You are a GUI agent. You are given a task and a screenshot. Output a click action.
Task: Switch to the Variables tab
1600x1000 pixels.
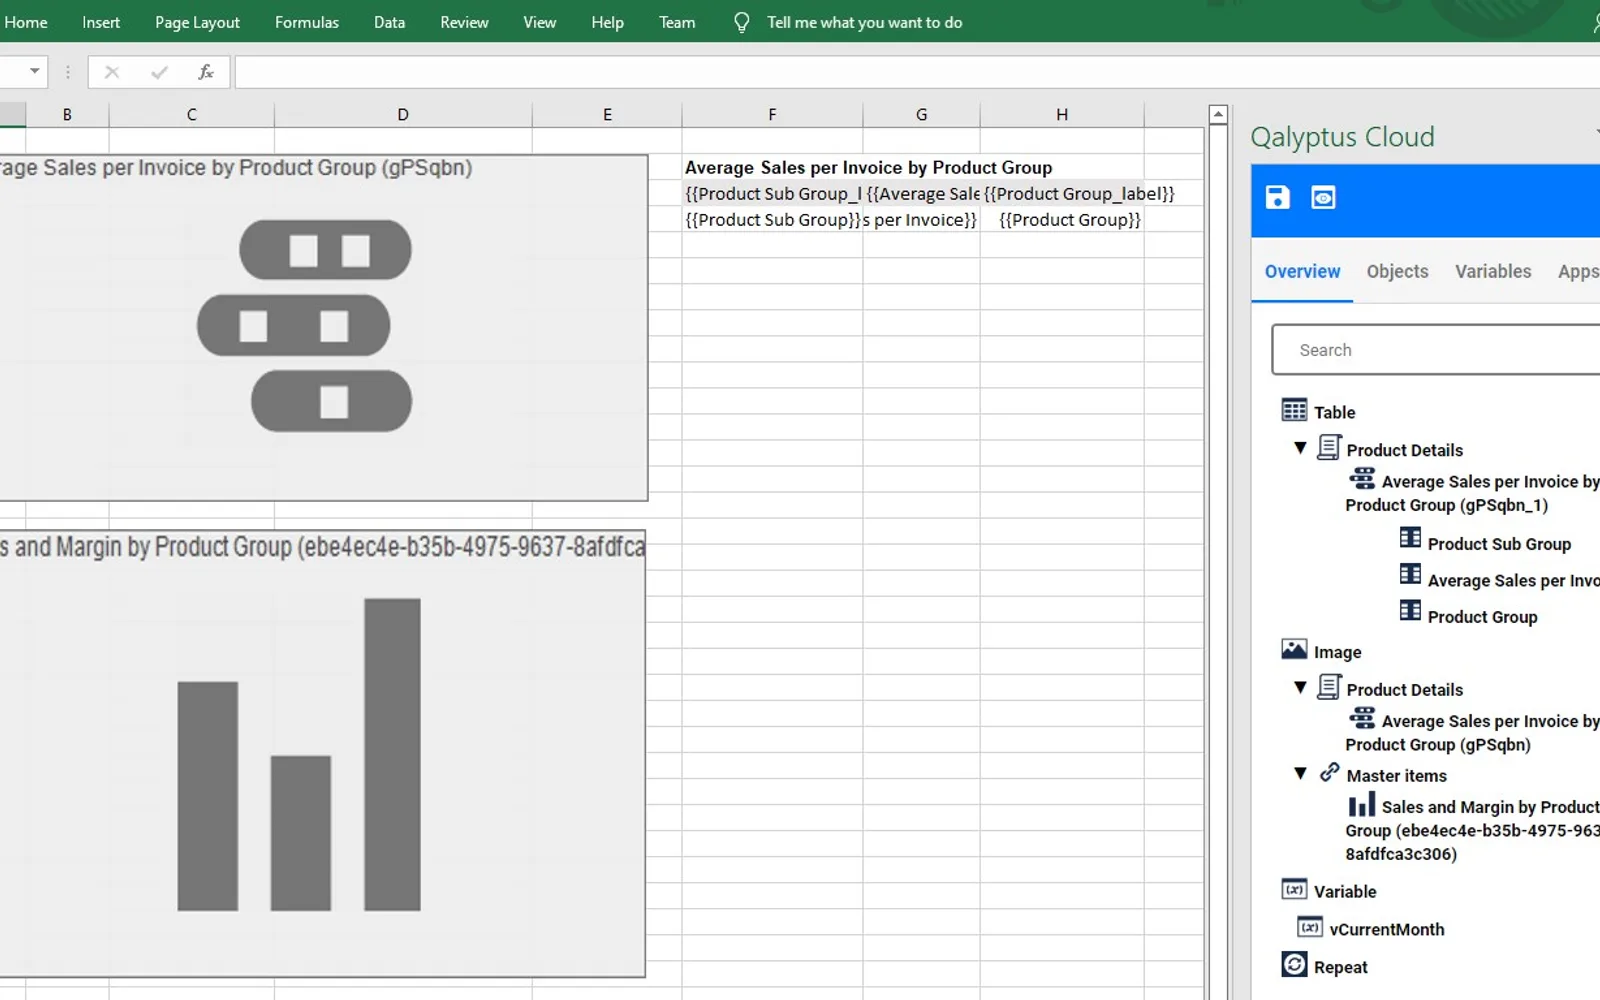[1493, 271]
